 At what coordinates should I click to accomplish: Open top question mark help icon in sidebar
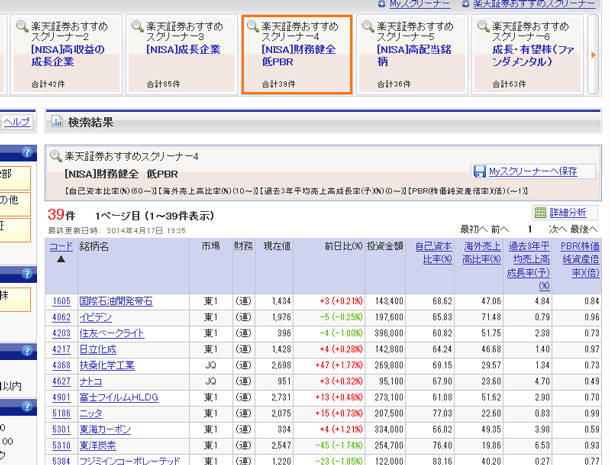click(x=27, y=152)
